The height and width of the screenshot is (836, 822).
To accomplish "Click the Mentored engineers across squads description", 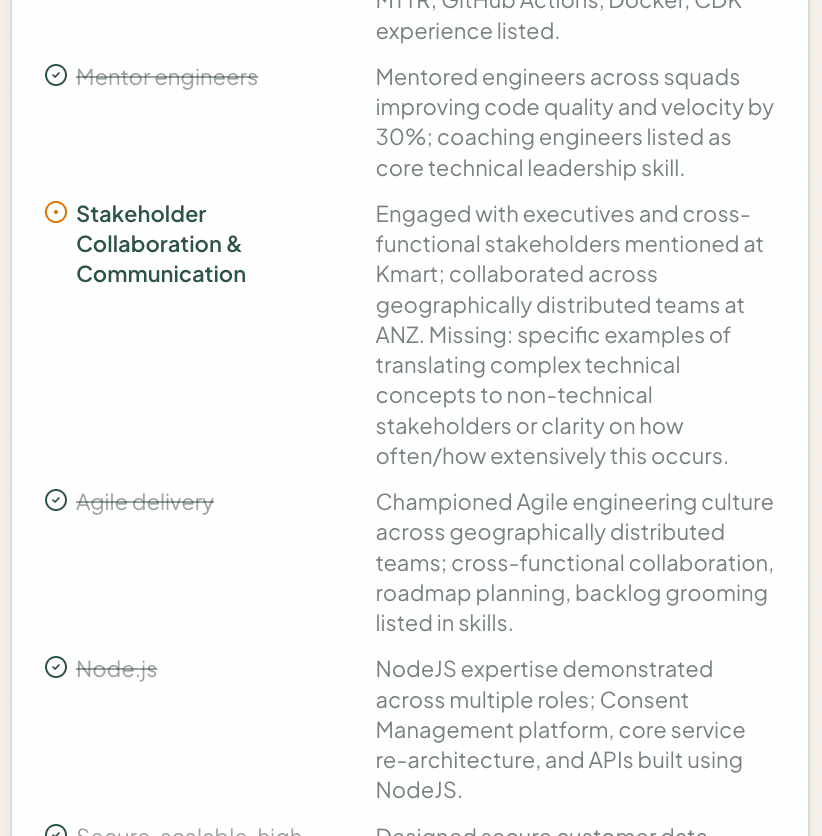I will tap(575, 123).
